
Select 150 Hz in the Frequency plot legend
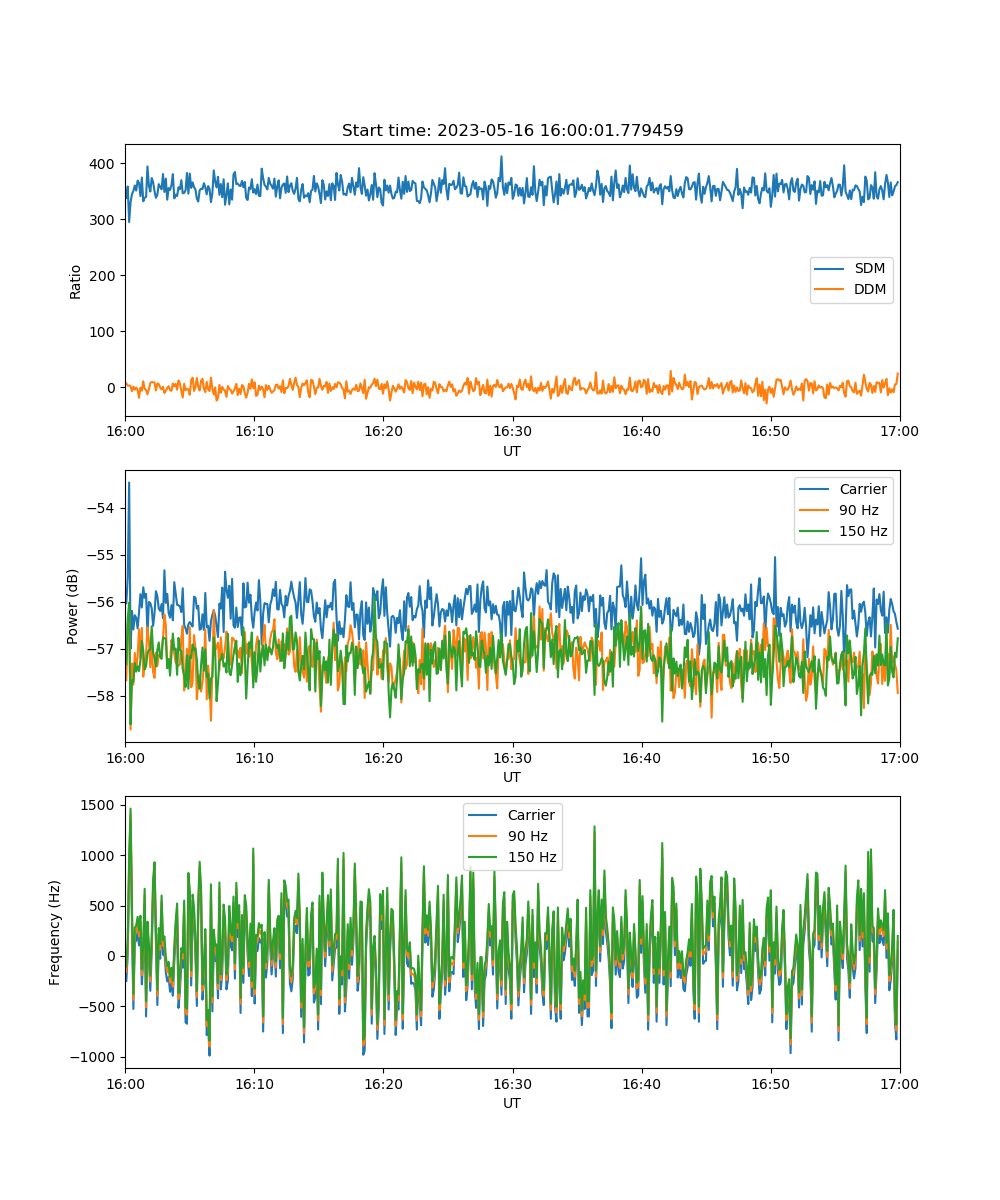tap(532, 857)
